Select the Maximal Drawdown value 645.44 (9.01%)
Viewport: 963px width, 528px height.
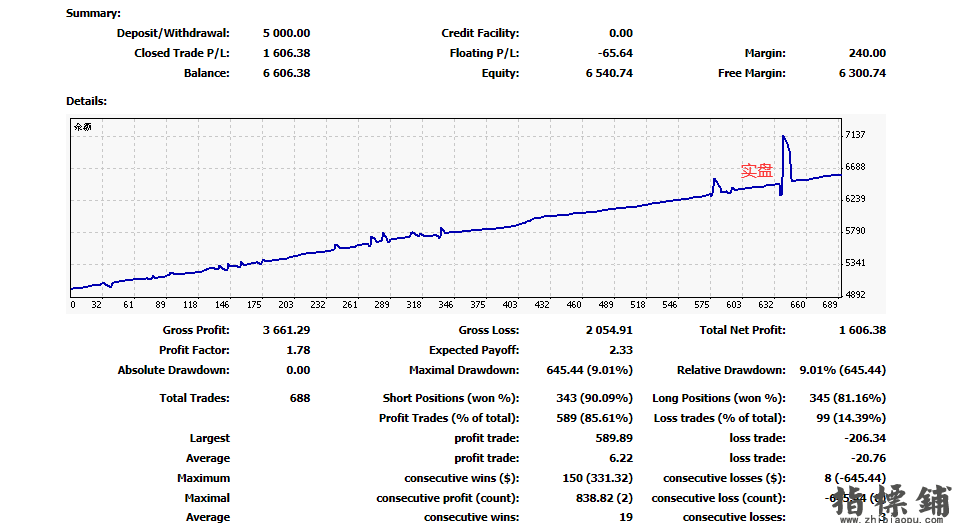point(590,370)
